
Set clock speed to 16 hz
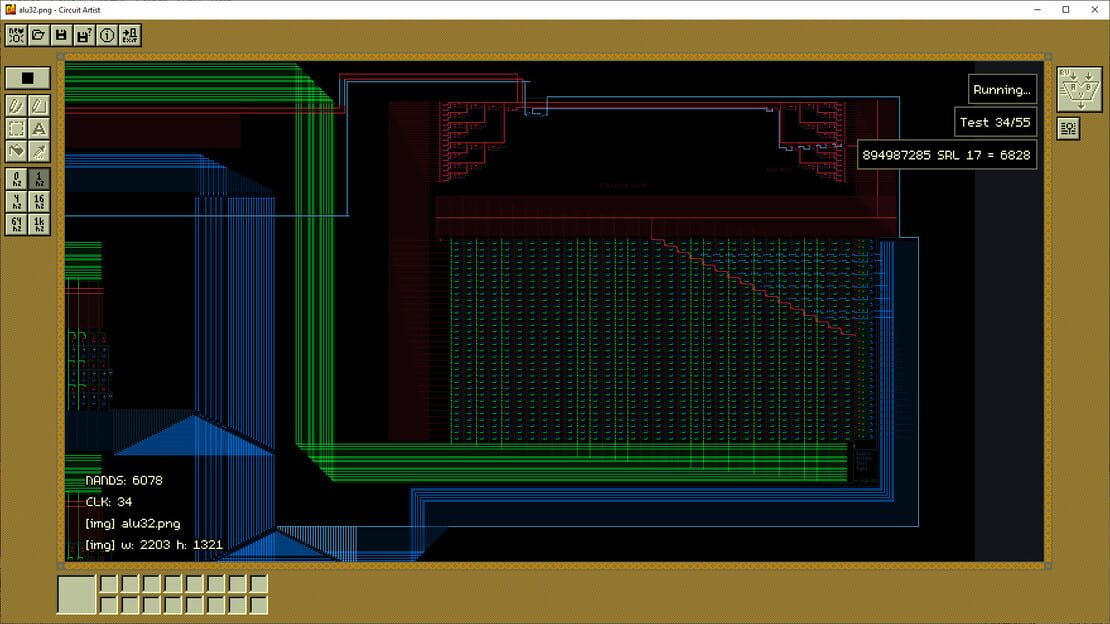click(x=39, y=202)
